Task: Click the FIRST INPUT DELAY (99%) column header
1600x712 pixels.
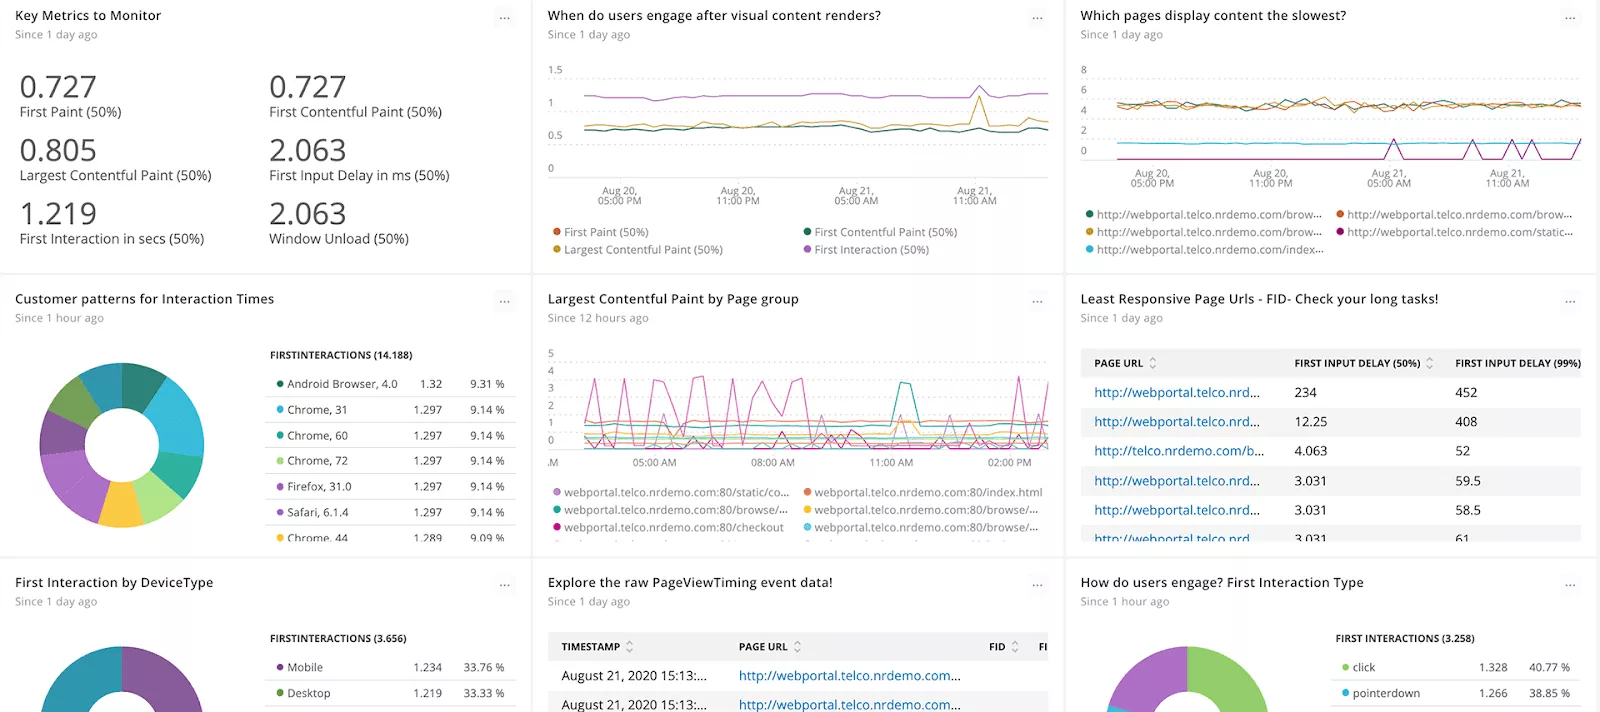Action: coord(1518,363)
